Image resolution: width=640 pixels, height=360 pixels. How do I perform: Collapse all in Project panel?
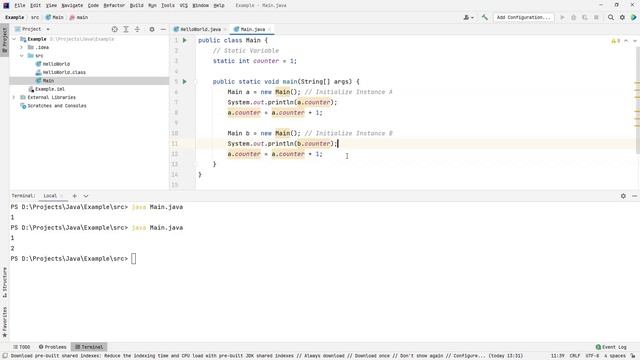click(x=137, y=29)
